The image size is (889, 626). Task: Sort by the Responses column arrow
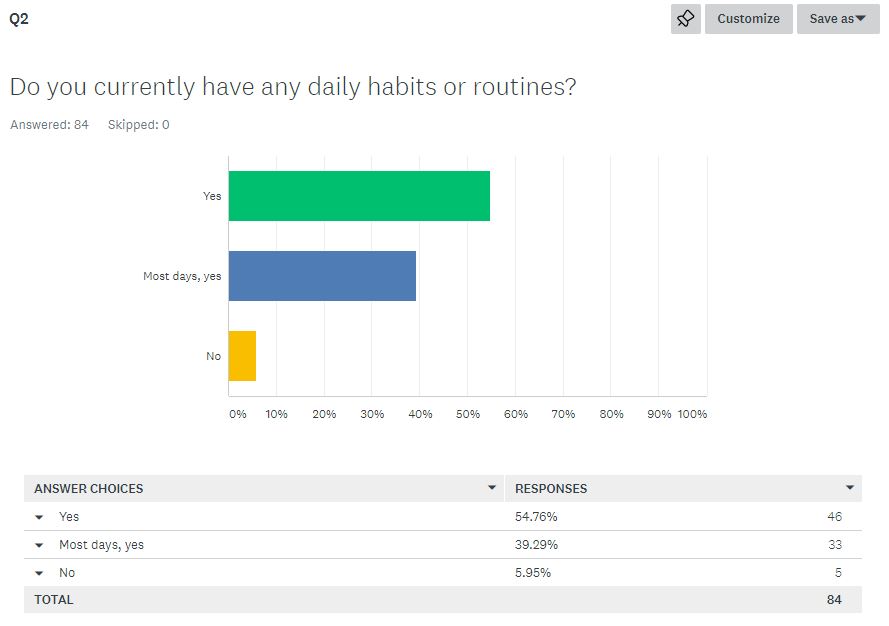850,488
